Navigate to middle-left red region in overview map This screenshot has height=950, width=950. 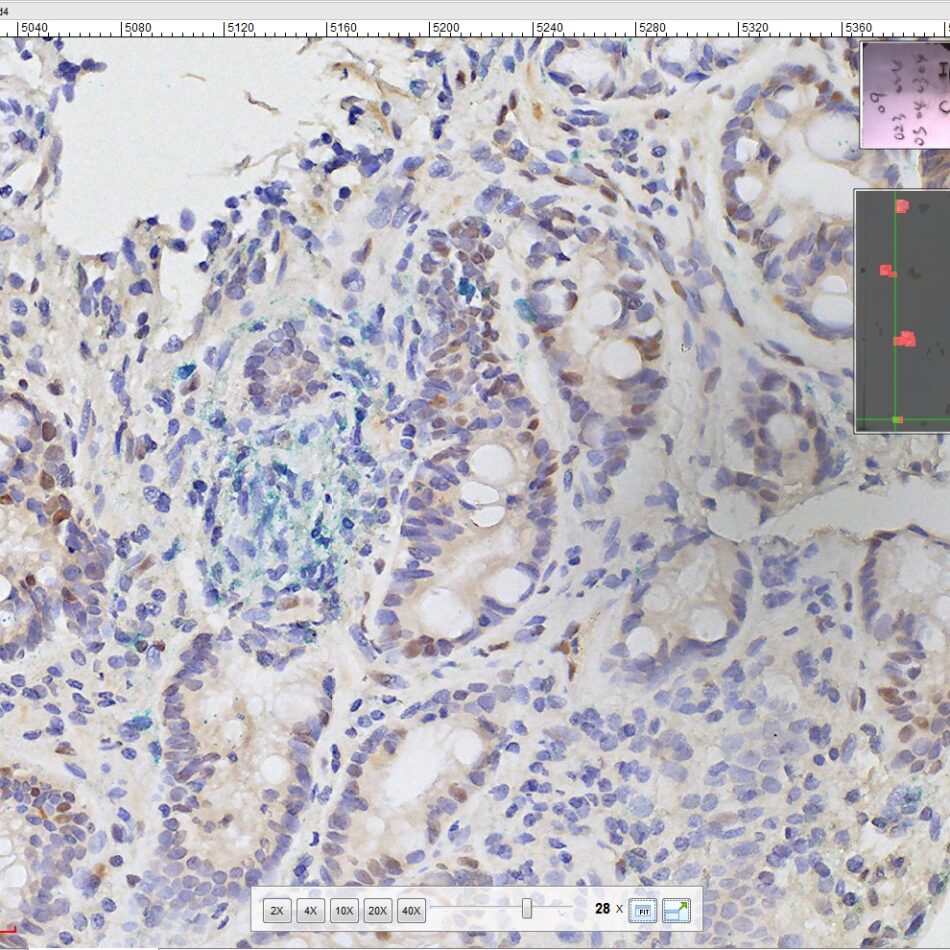(886, 270)
